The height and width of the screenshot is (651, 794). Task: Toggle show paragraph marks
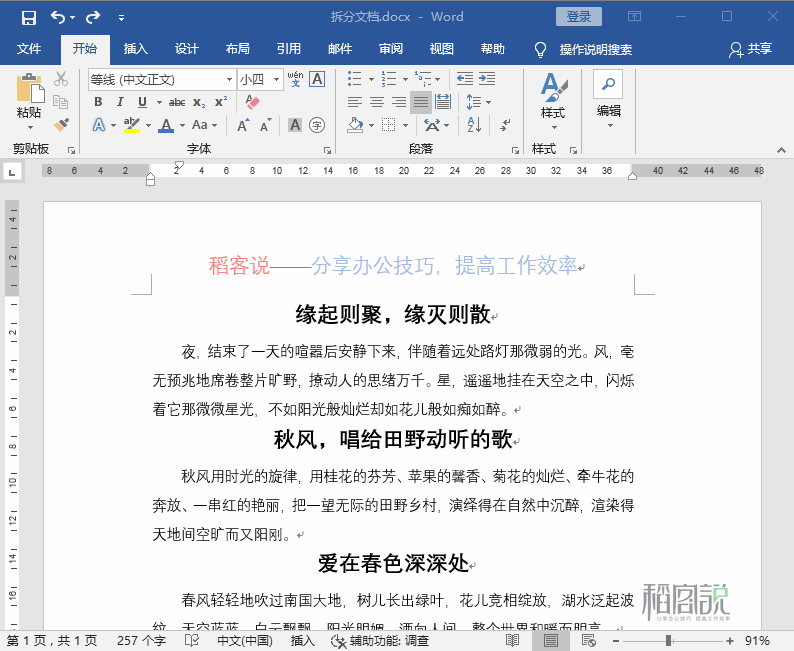505,125
